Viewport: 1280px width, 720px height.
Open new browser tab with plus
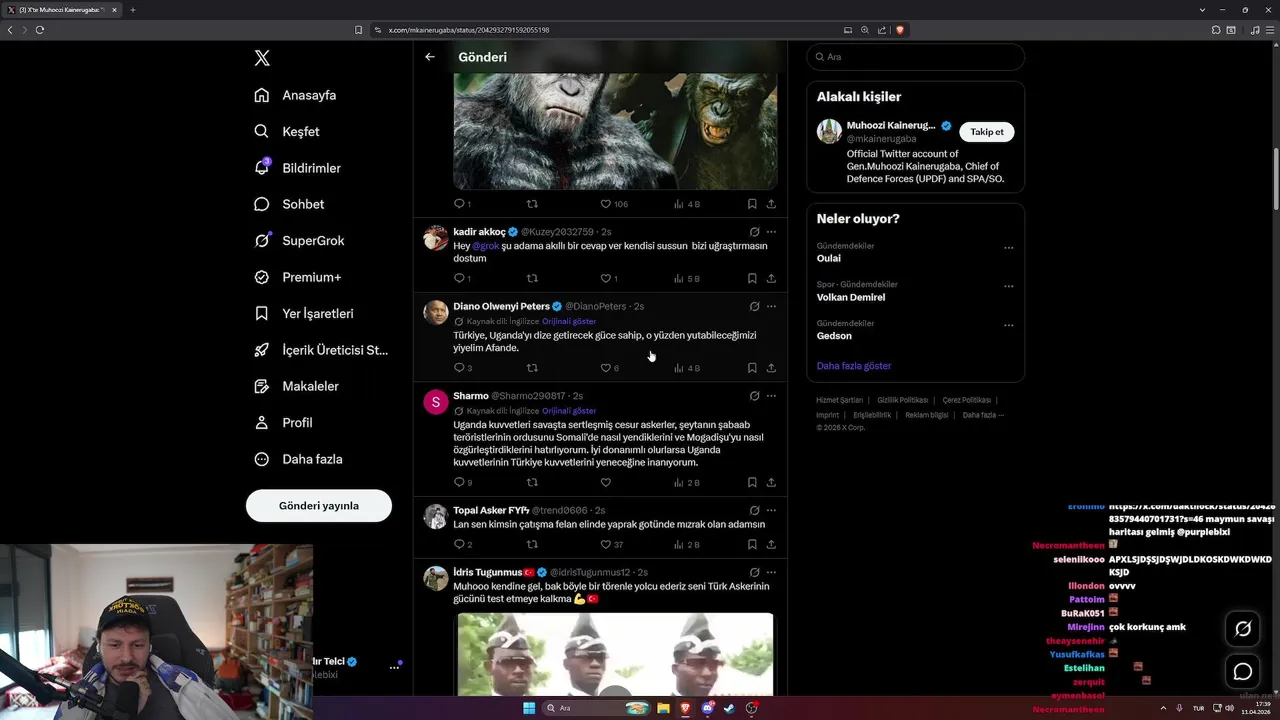(132, 10)
